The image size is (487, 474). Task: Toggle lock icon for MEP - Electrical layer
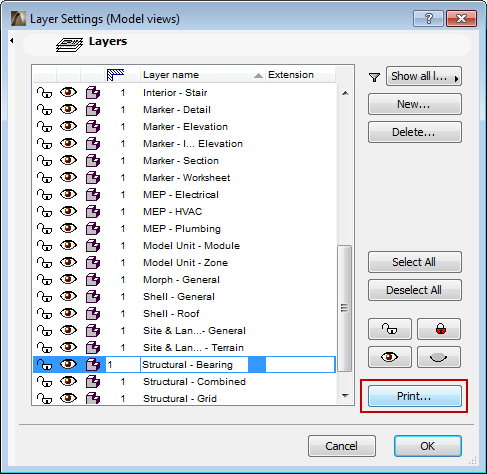[44, 195]
